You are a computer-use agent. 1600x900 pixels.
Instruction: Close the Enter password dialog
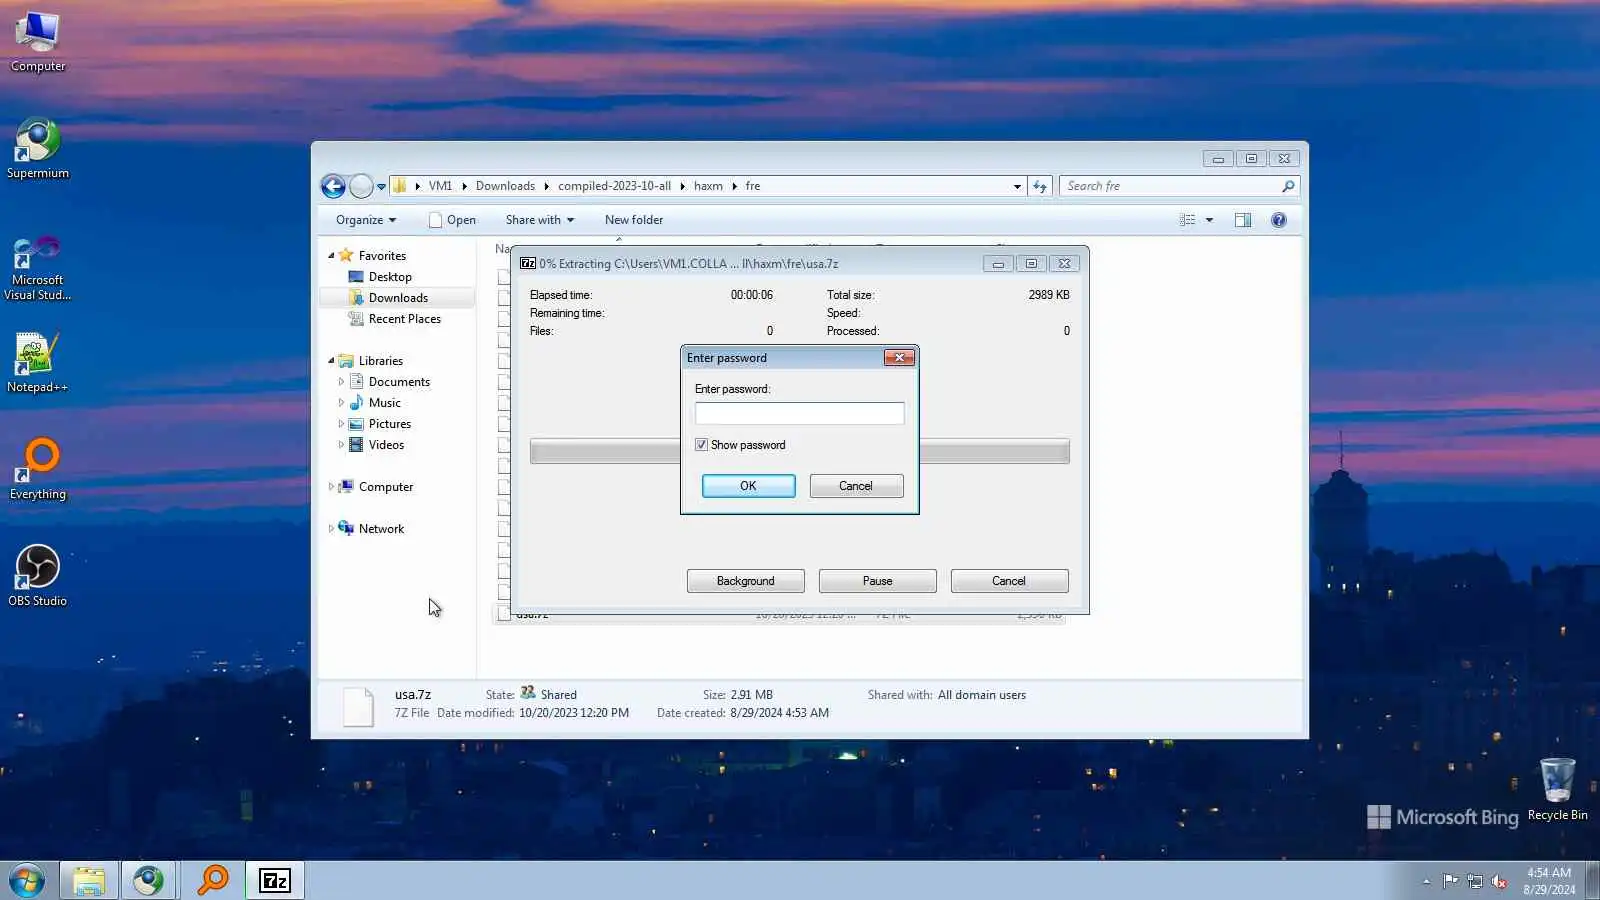coord(899,358)
